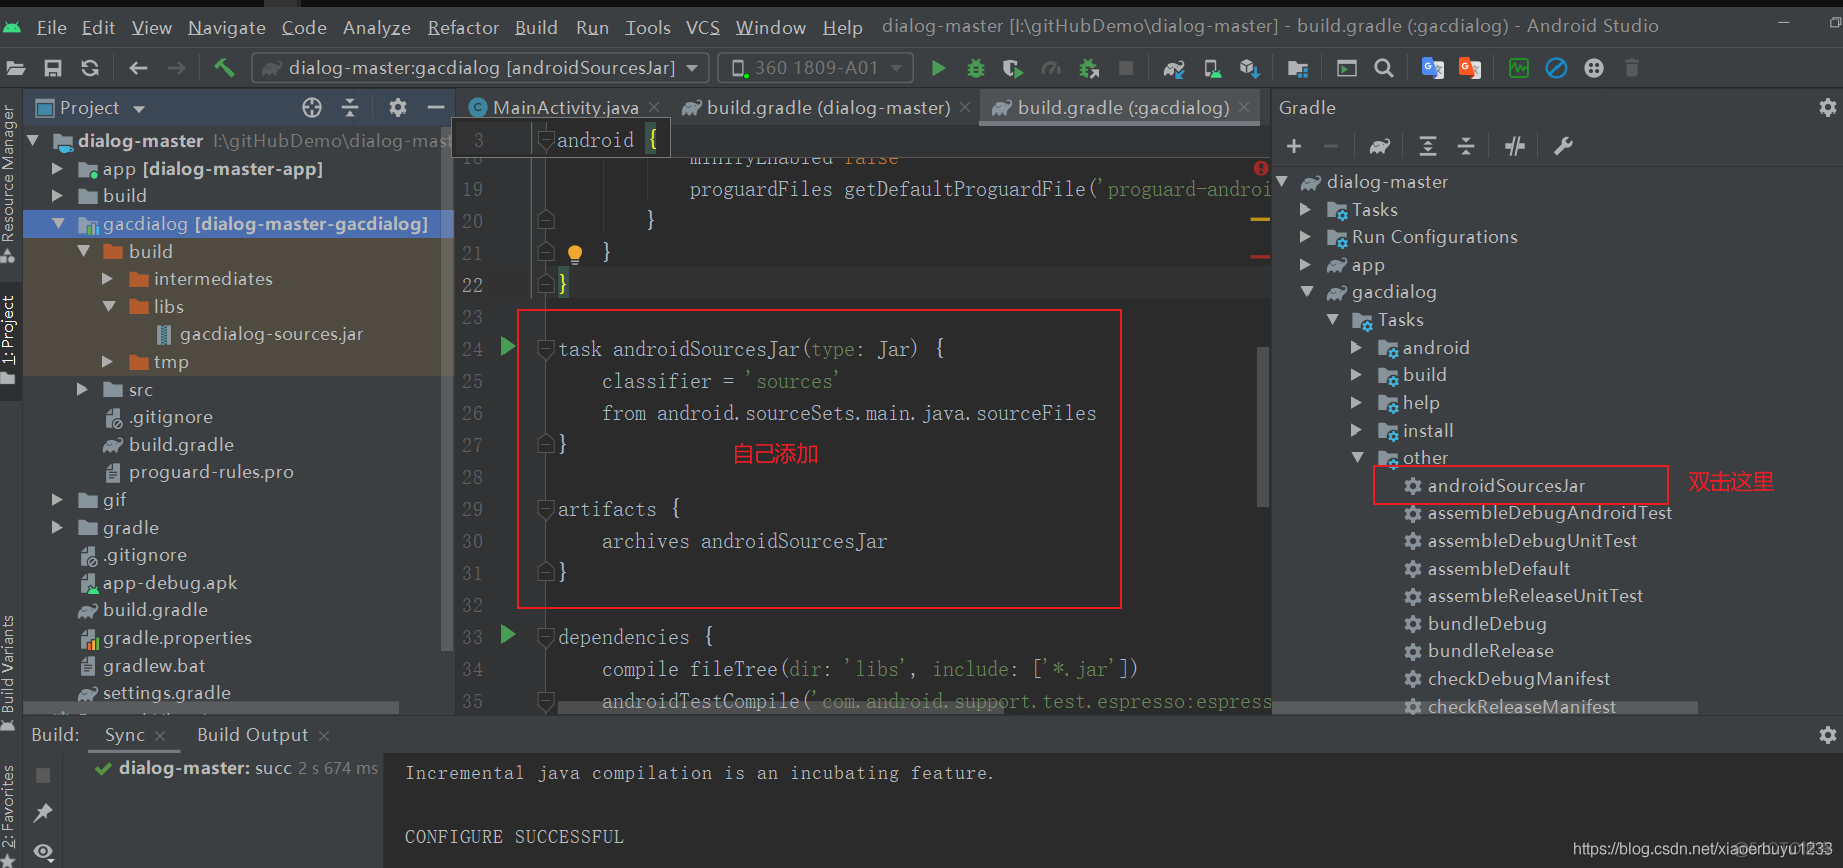The width and height of the screenshot is (1843, 868).
Task: Open the Gradle wrench build settings icon
Action: pos(1563,146)
